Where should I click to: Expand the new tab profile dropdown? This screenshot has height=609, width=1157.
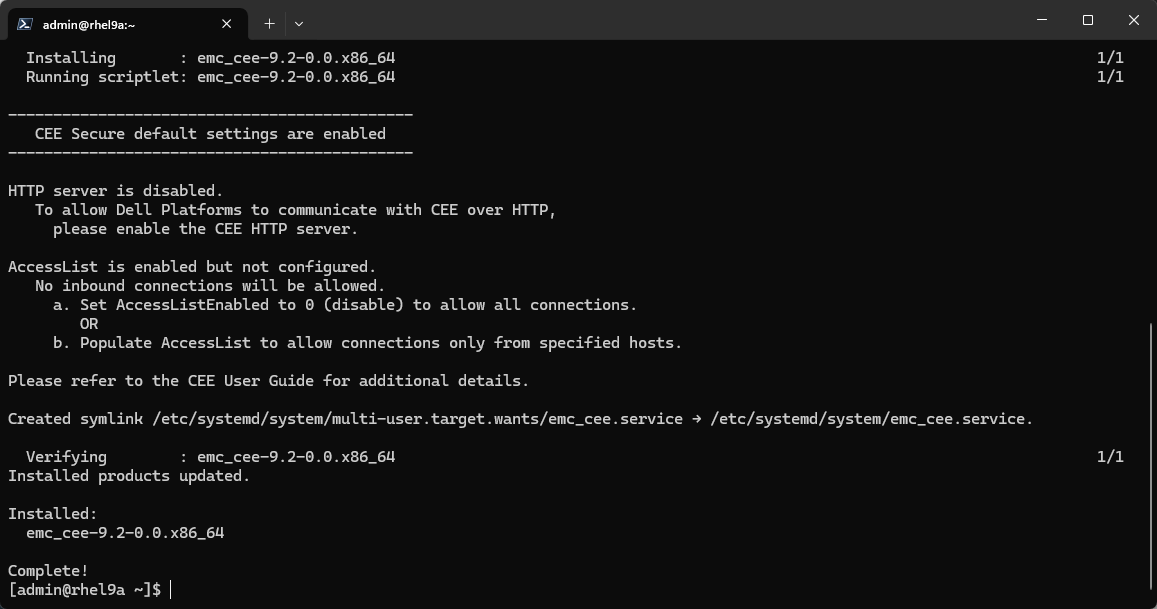[298, 23]
